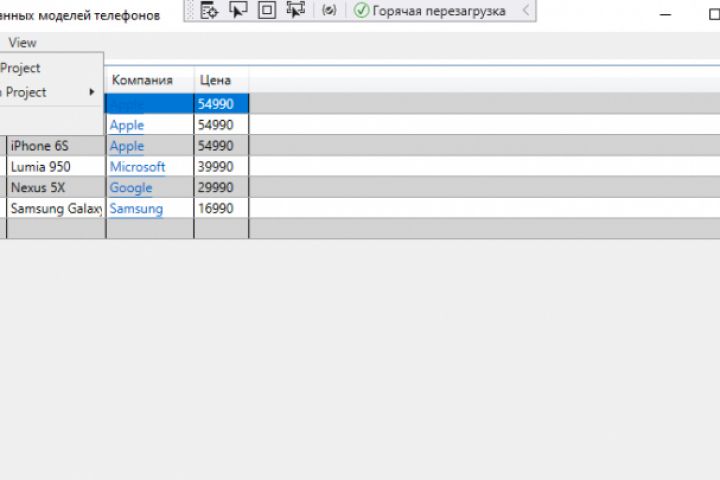Select price 54990 in the iPhone 6S row
Screen dimensions: 720x480
point(221,146)
